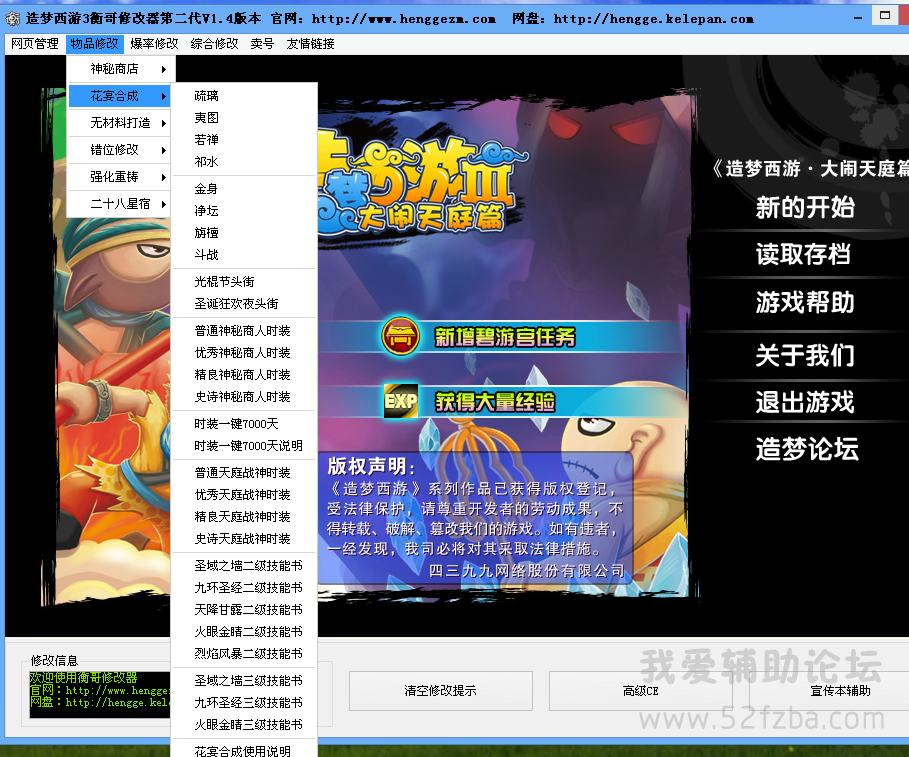Select 祁水 menu entry

click(x=244, y=162)
